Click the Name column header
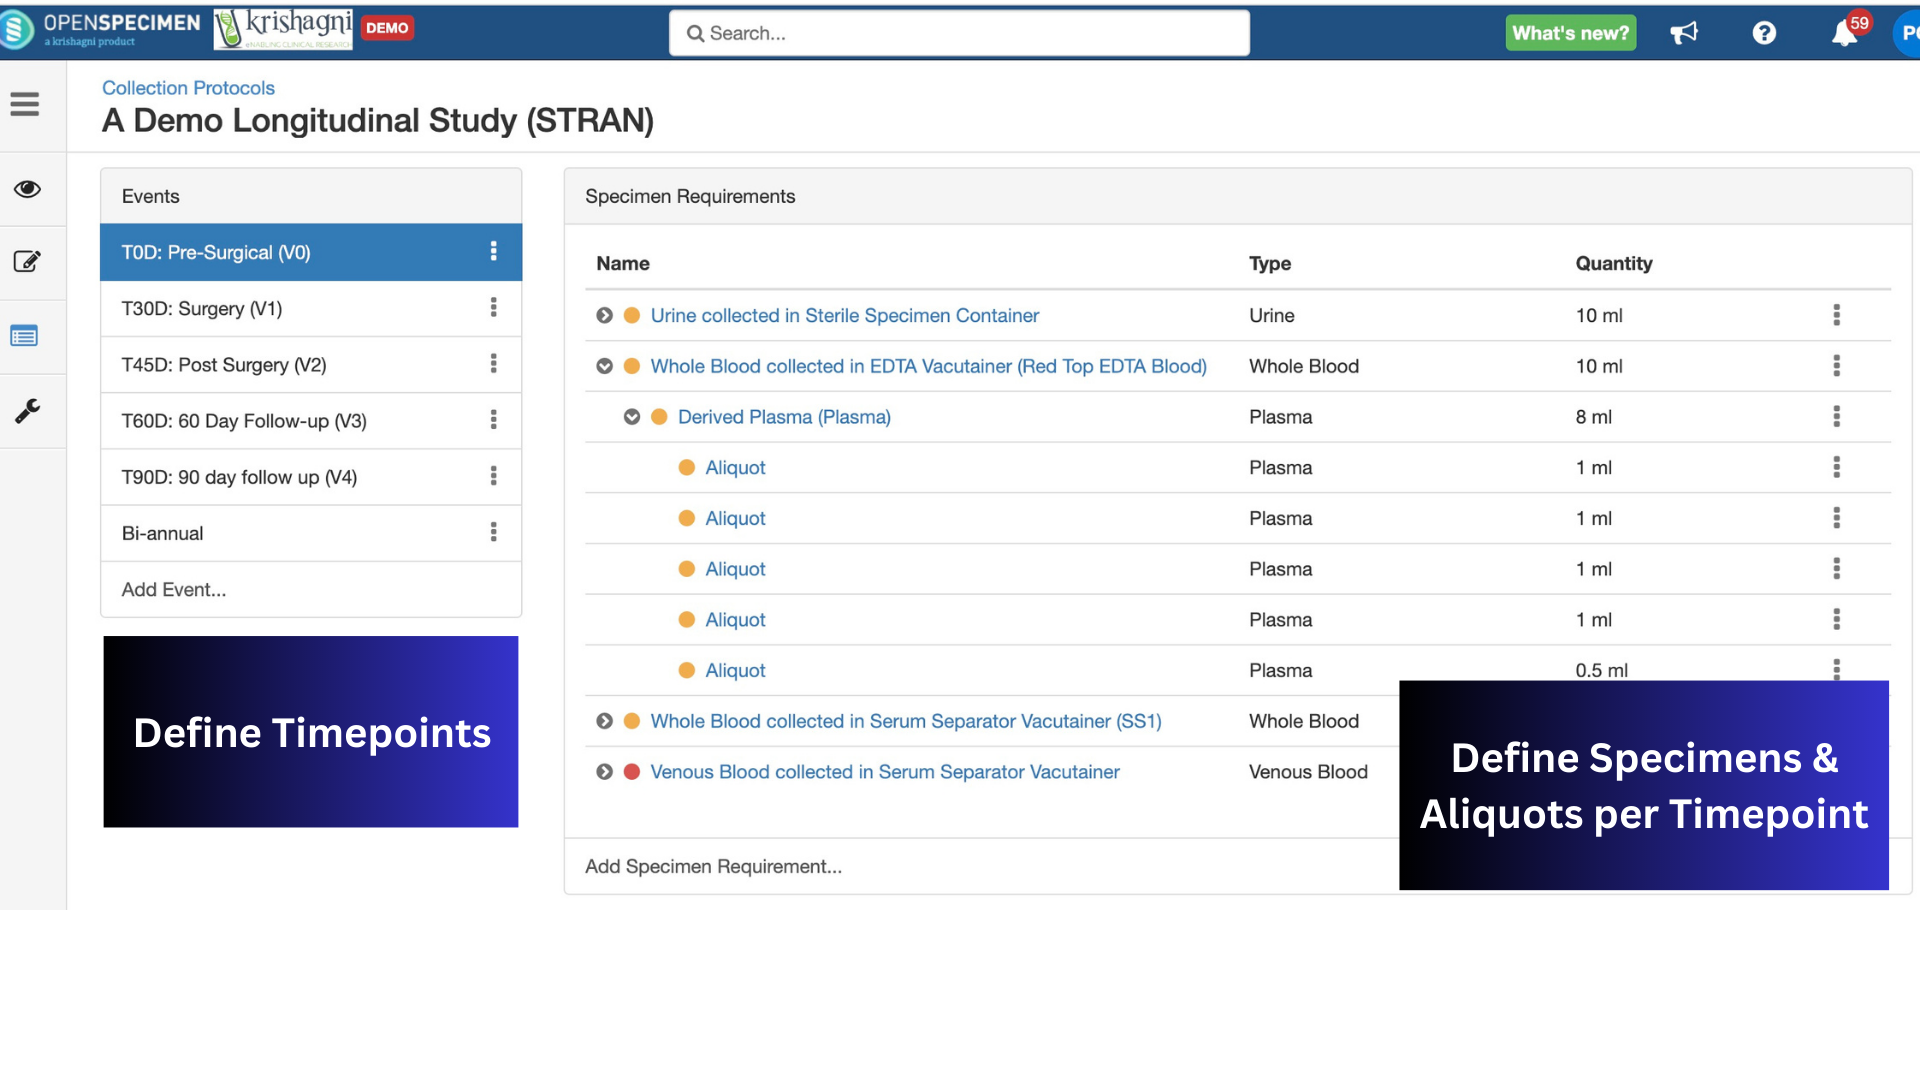 click(622, 263)
